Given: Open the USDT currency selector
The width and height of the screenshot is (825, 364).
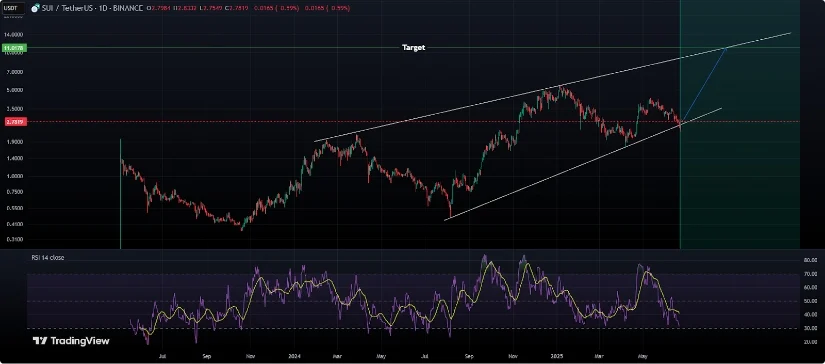Looking at the screenshot, I should coord(13,8).
